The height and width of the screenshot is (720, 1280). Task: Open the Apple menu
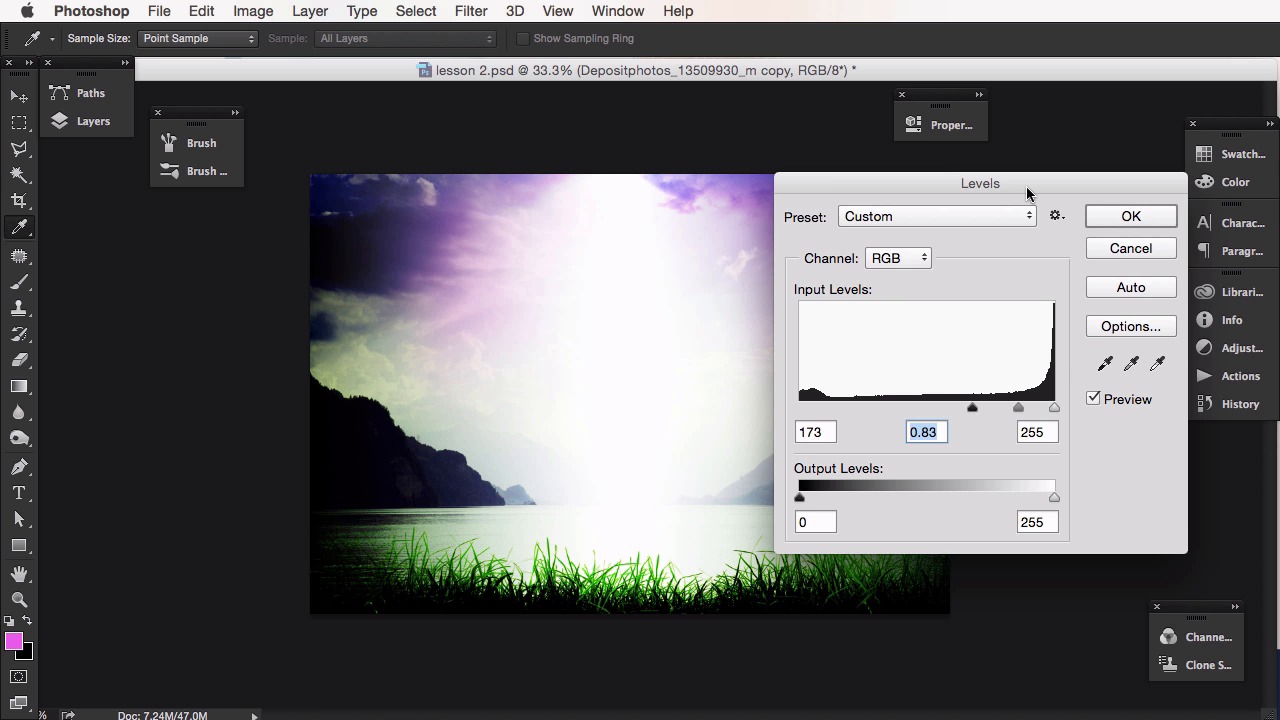[27, 11]
